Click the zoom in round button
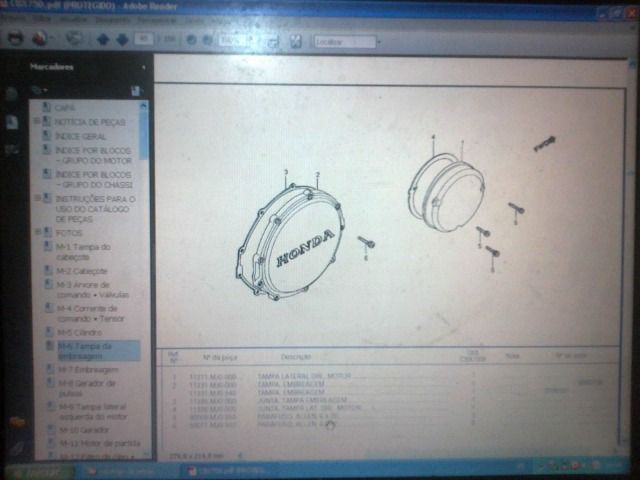The height and width of the screenshot is (480, 640). [208, 40]
